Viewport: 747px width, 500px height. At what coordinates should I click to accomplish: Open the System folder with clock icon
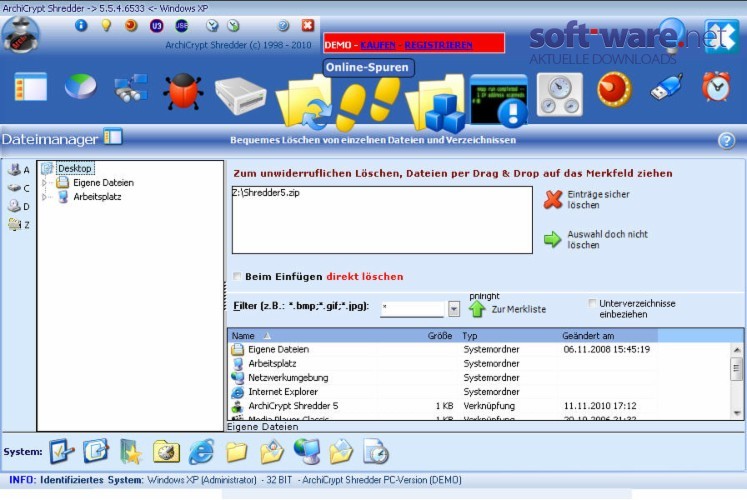(166, 451)
